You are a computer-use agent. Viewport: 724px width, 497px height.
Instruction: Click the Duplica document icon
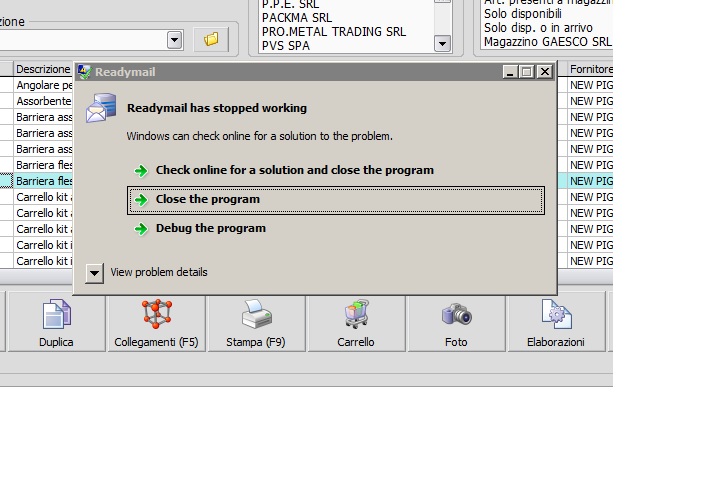pyautogui.click(x=56, y=314)
